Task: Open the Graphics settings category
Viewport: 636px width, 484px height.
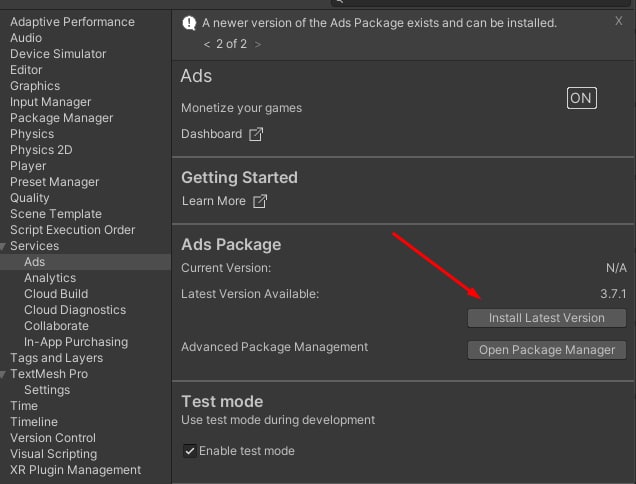Action: click(x=35, y=86)
